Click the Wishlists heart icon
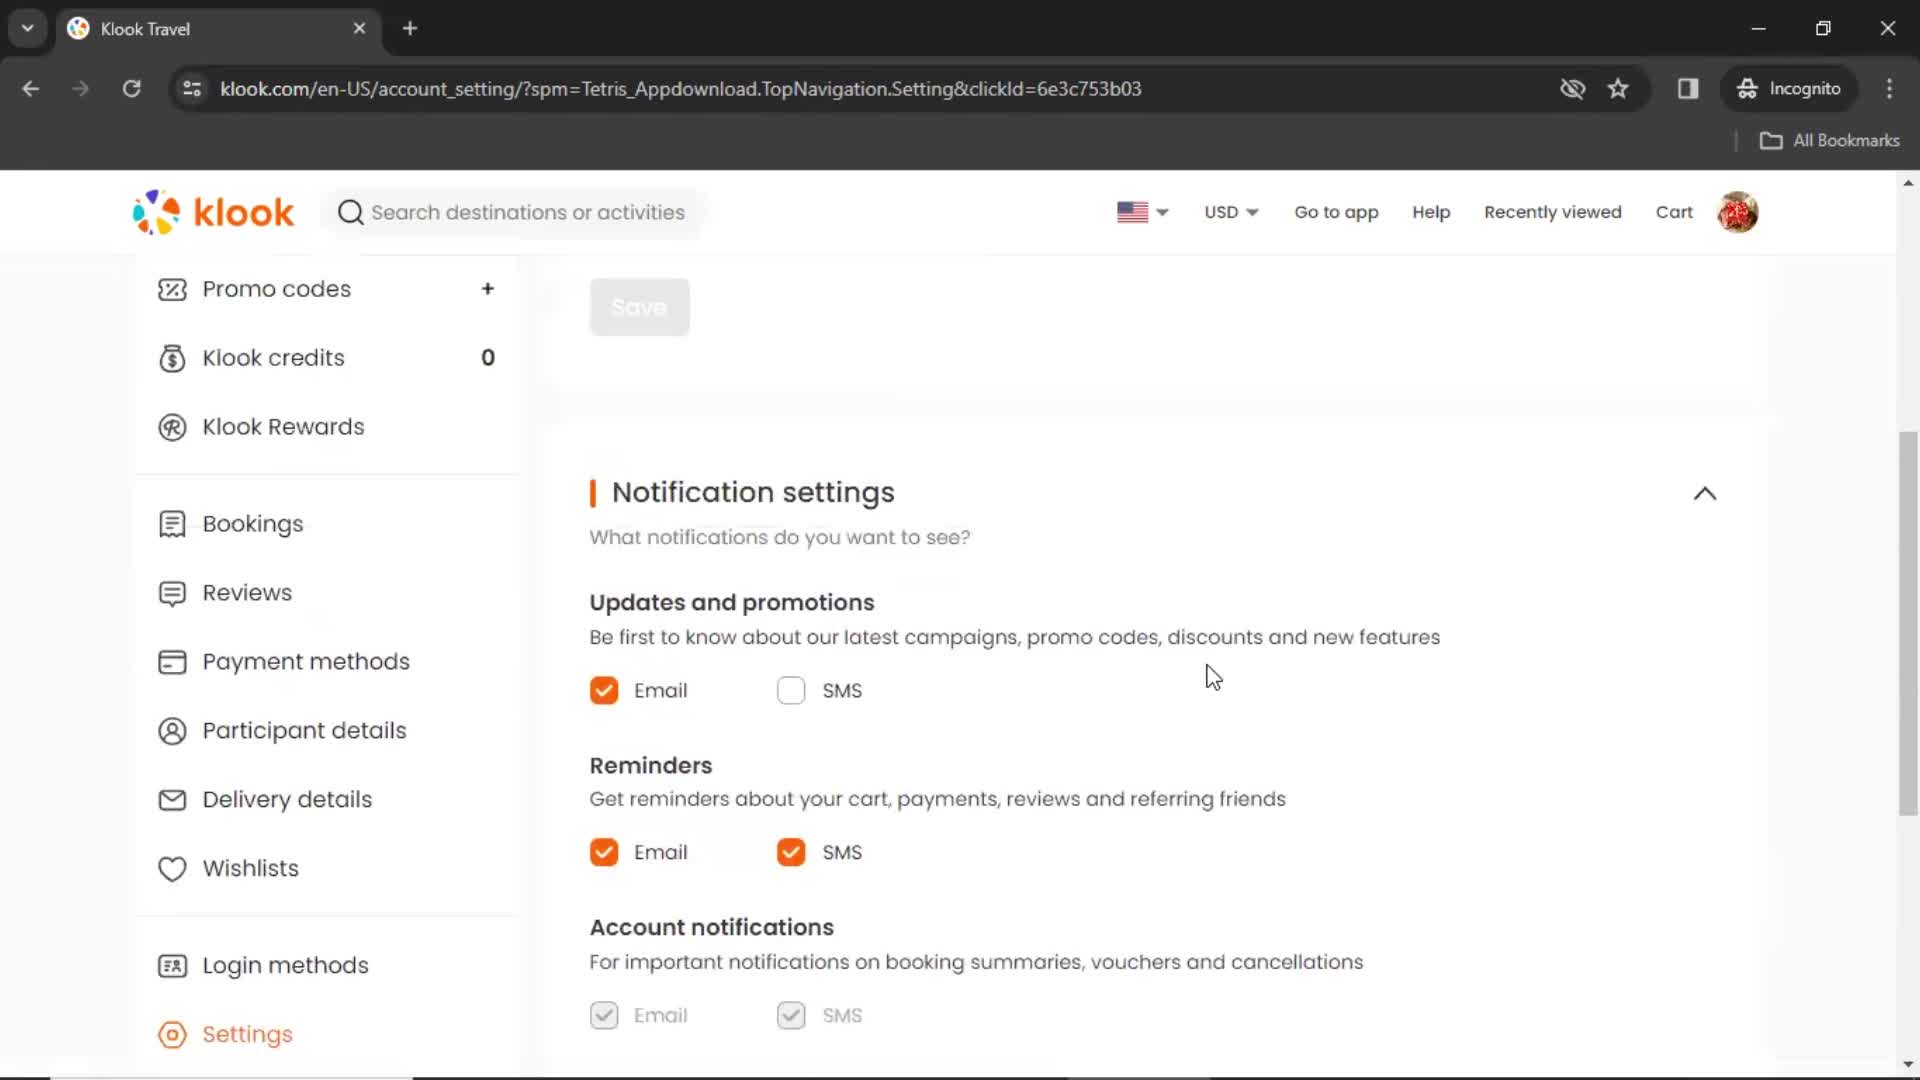 click(172, 869)
